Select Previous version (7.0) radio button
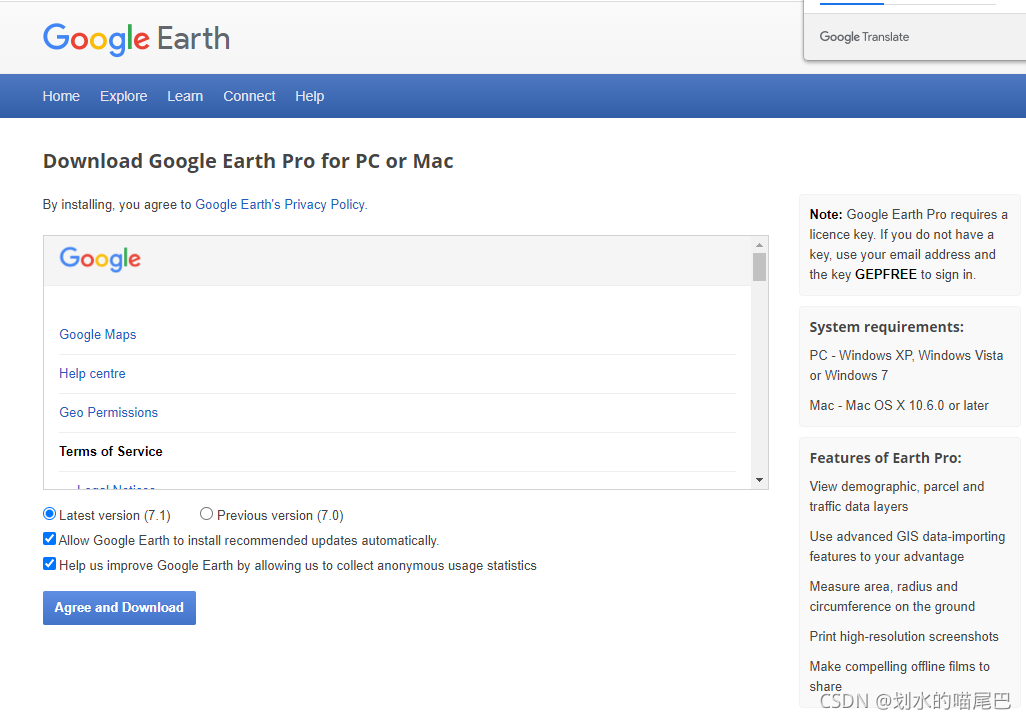This screenshot has width=1026, height=719. click(206, 514)
